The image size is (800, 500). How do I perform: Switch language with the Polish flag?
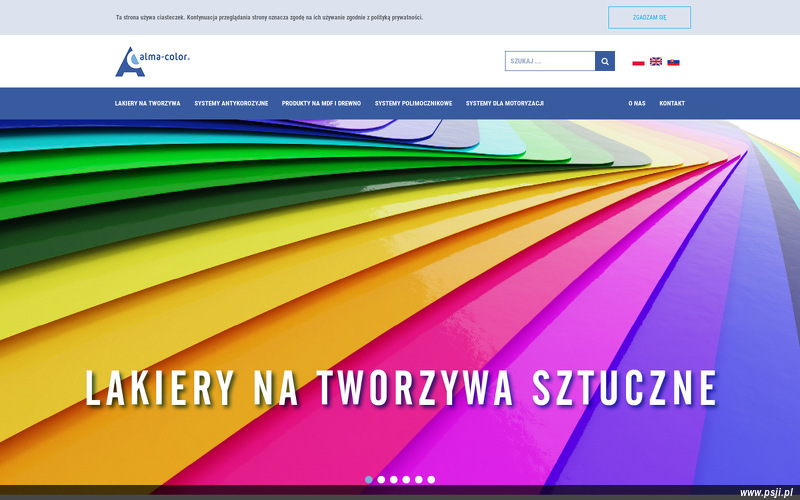638,62
